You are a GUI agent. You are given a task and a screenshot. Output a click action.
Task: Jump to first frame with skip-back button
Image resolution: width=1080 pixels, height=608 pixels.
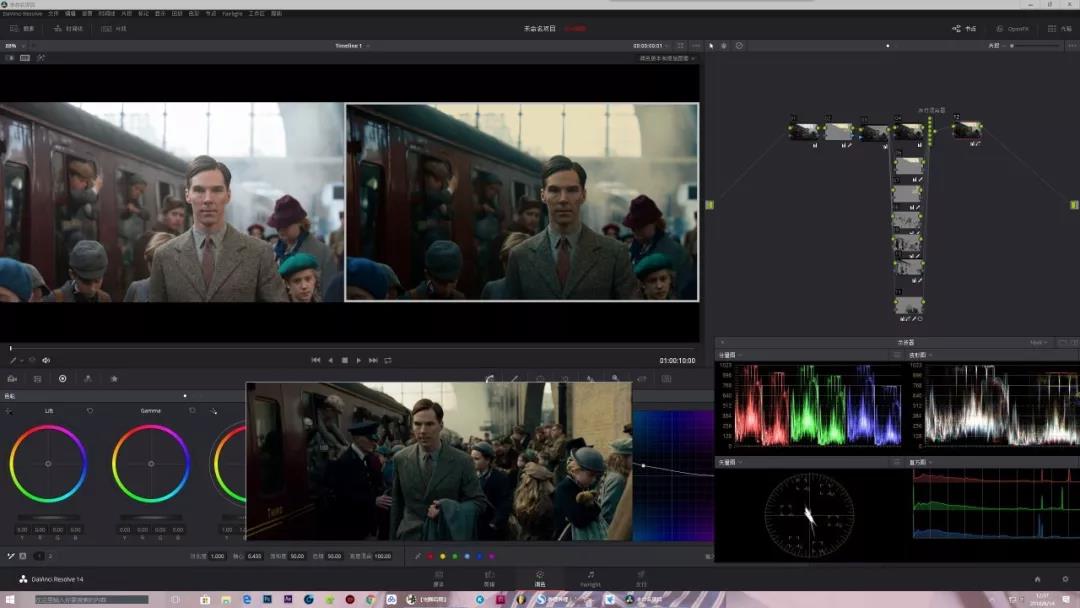(316, 360)
